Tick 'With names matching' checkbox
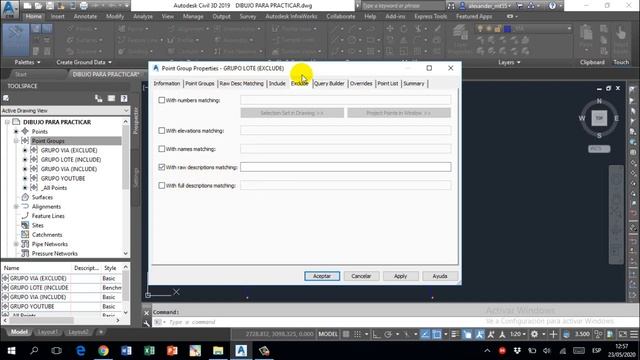The image size is (640, 360). click(x=162, y=149)
